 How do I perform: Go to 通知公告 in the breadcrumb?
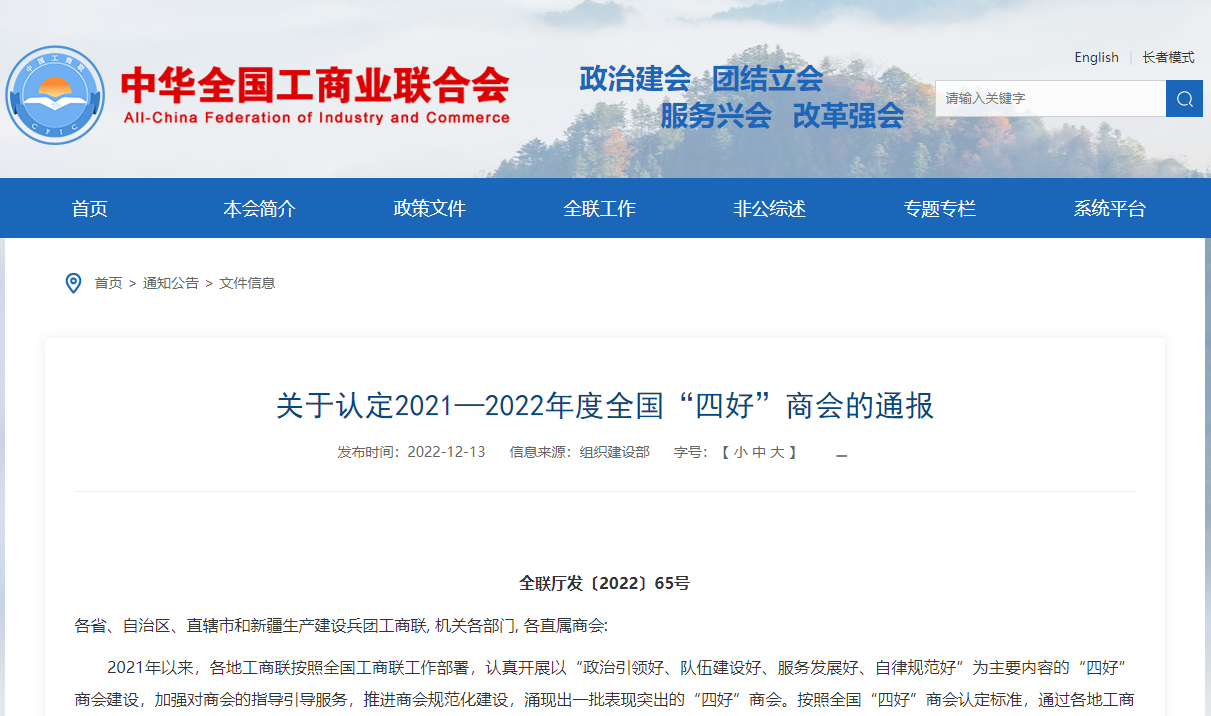point(170,283)
